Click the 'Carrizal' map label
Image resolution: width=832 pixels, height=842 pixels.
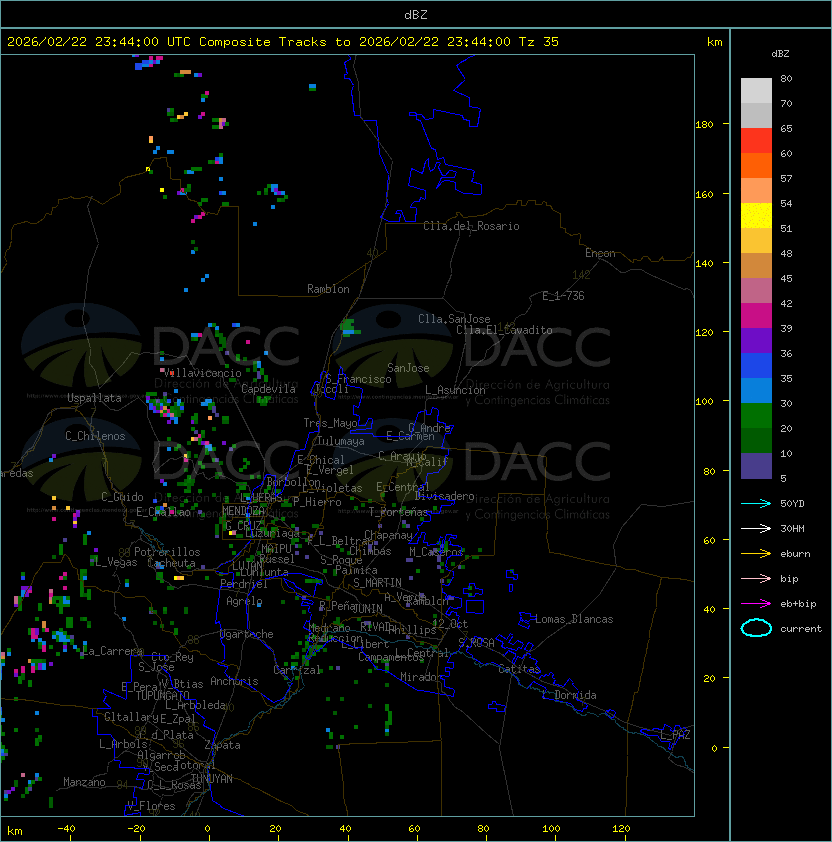(x=297, y=670)
